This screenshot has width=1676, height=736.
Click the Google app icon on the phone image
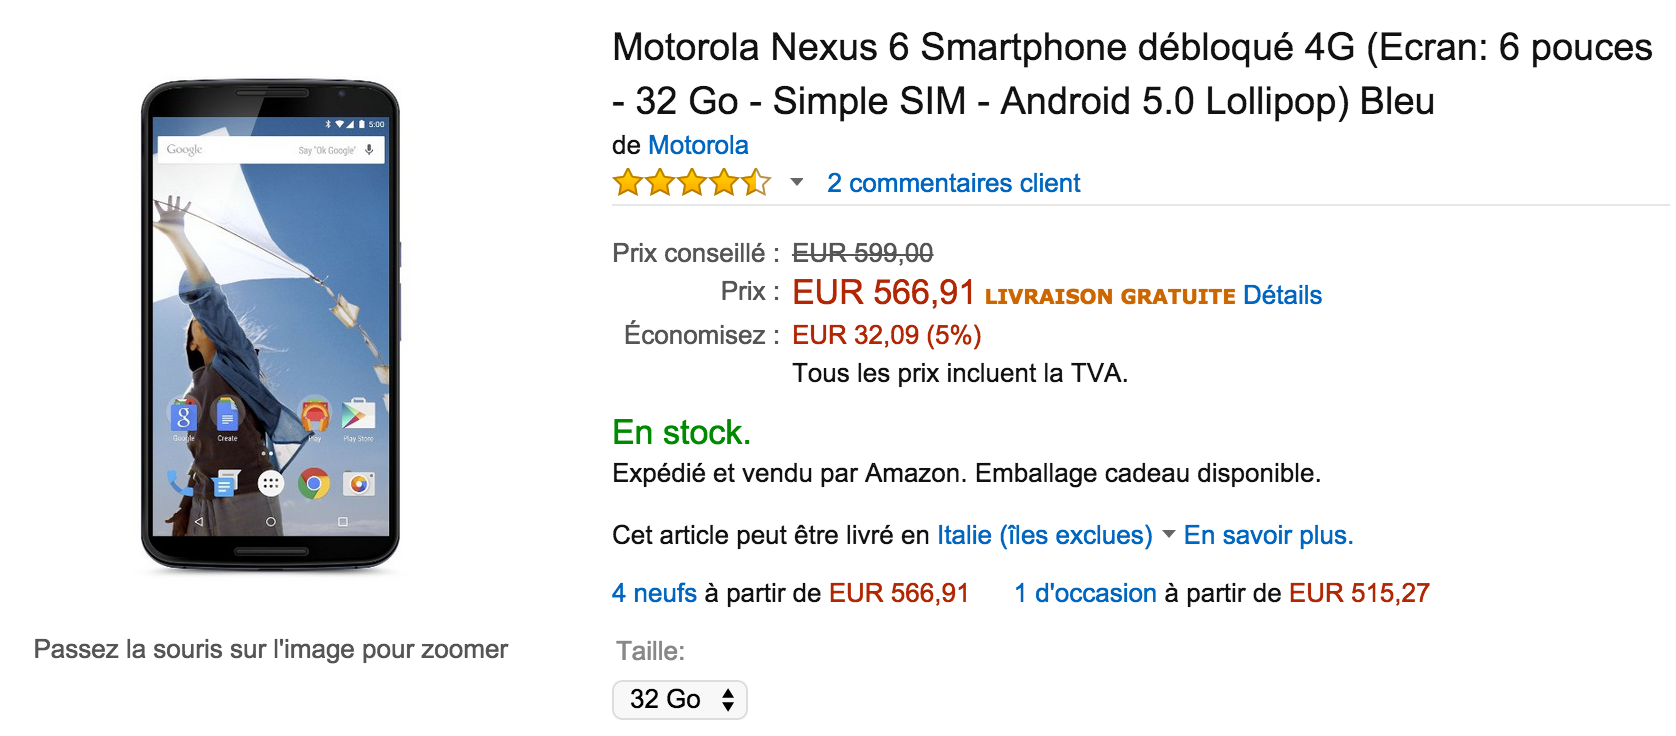pos(183,416)
